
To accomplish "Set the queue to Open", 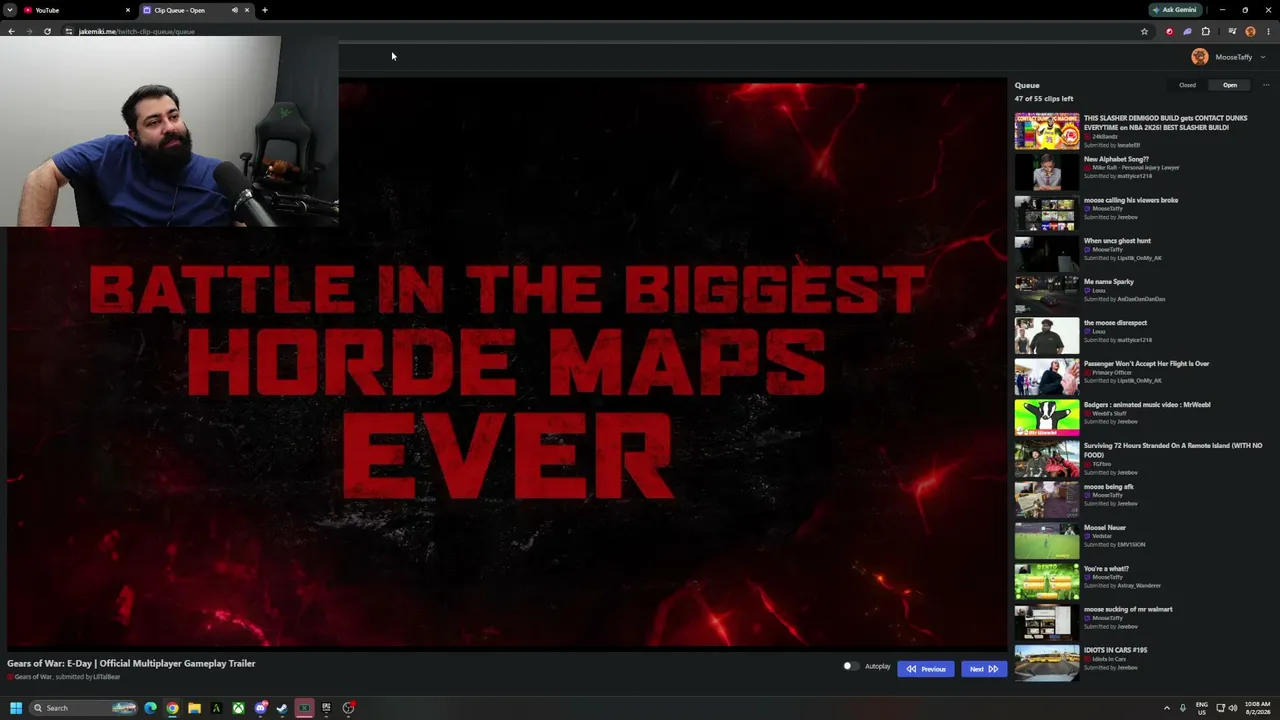I will (x=1230, y=85).
